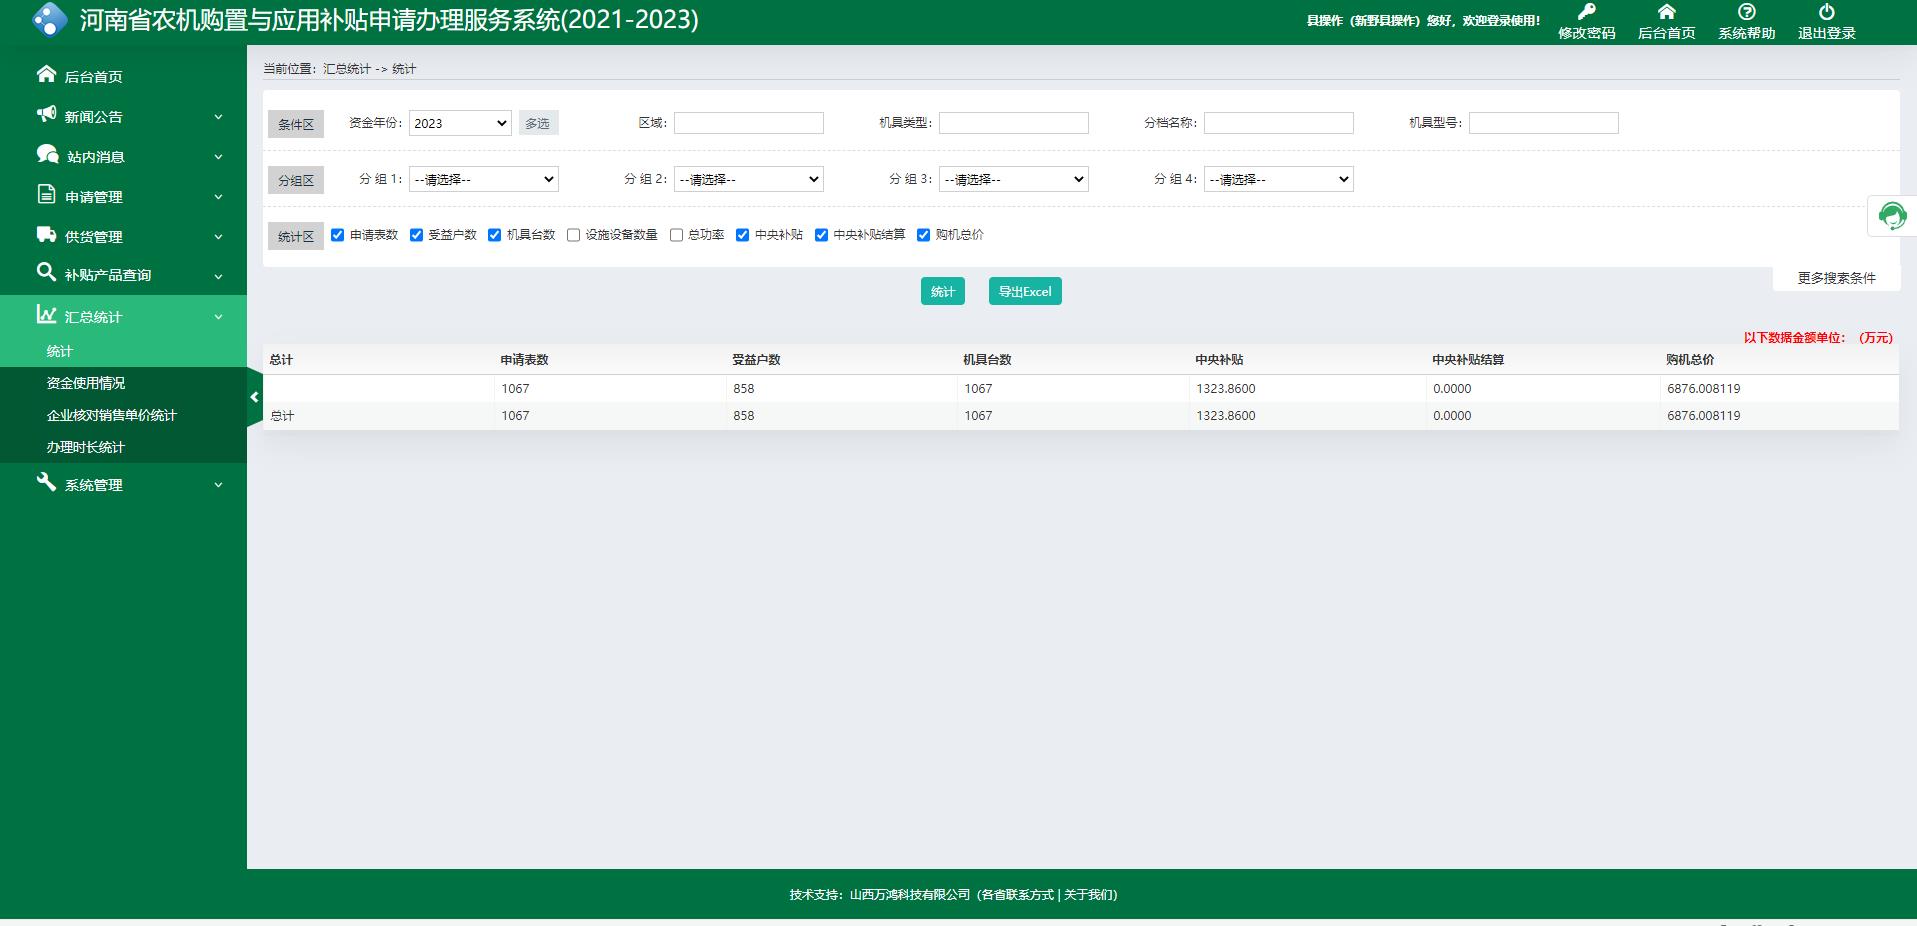Viewport: 1917px width, 926px height.
Task: Uncheck the 中央补贴 checkbox
Action: pyautogui.click(x=742, y=235)
